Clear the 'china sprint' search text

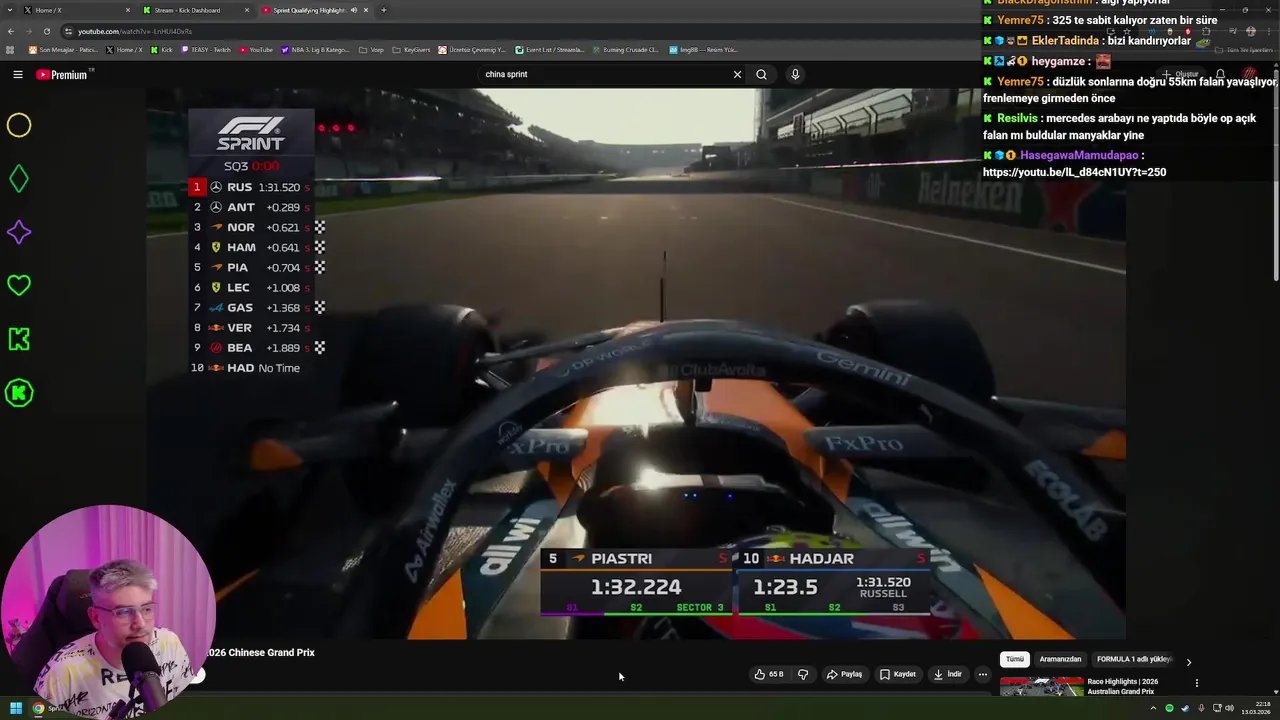click(737, 74)
